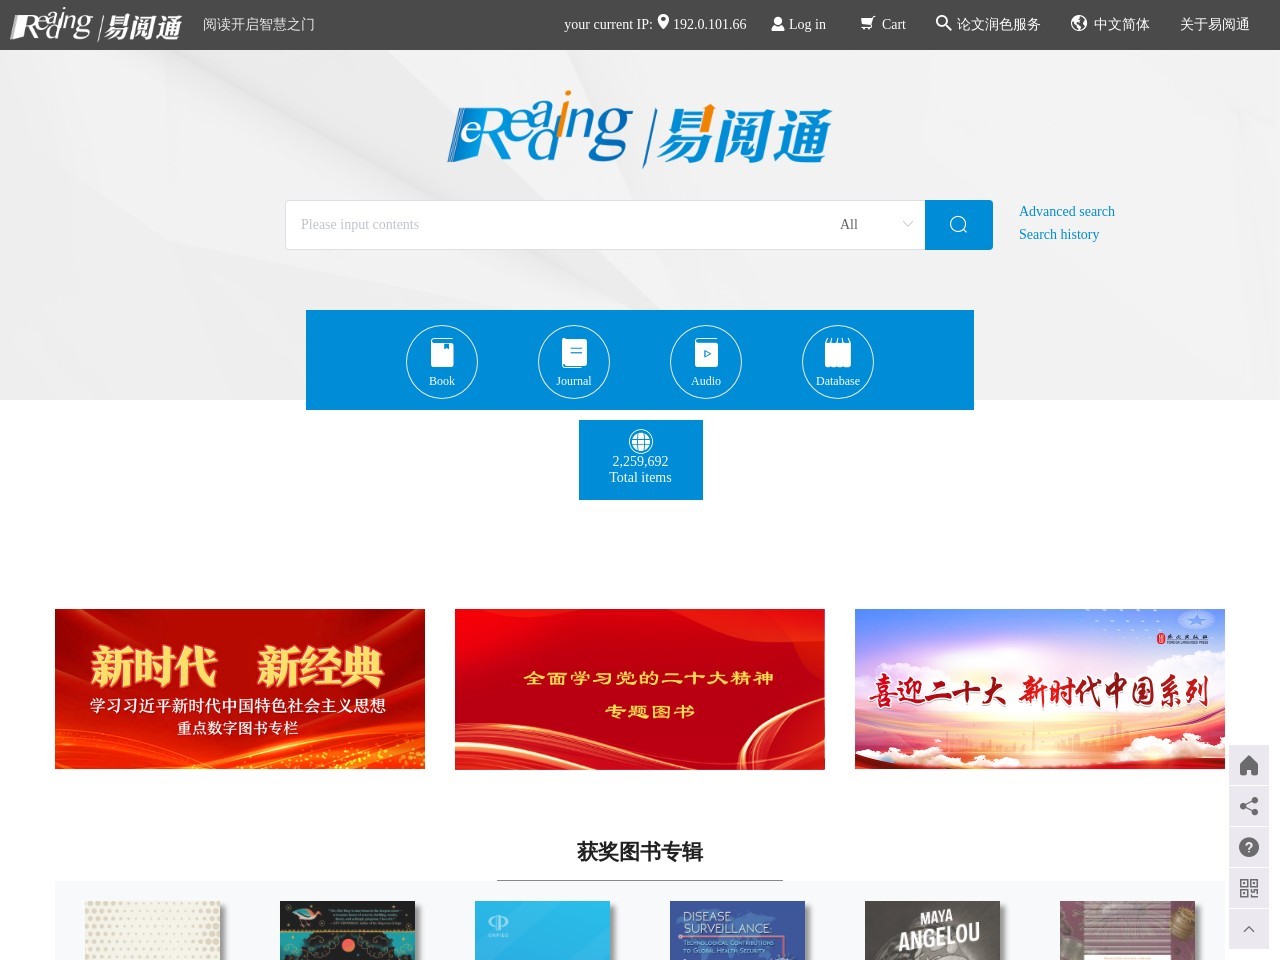Viewport: 1280px width, 960px height.
Task: Click the home icon in side toolbar
Action: click(x=1249, y=766)
